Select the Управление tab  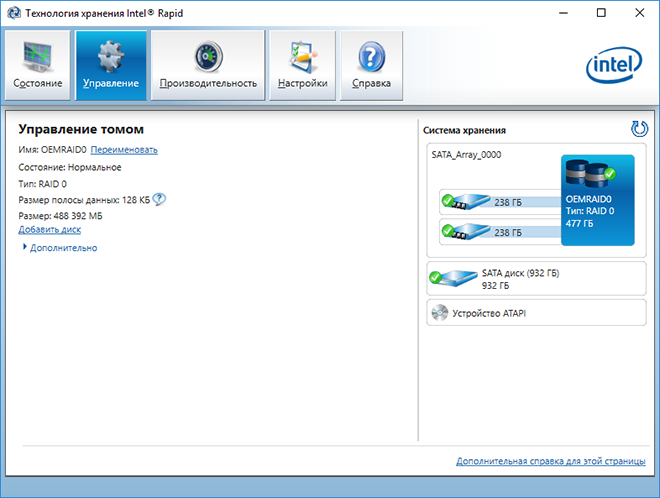pos(111,65)
